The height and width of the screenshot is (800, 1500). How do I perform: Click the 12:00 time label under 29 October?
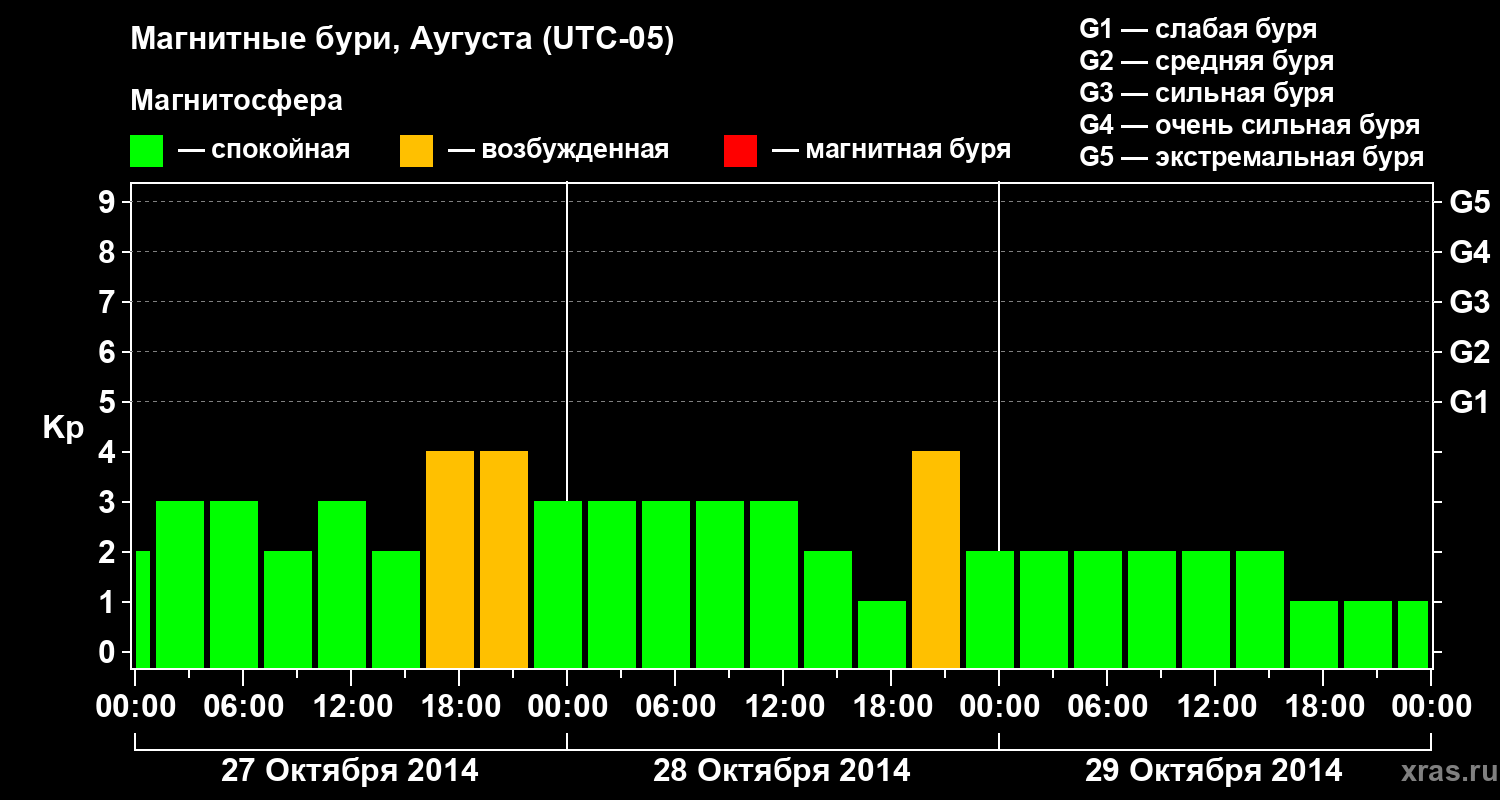tap(1215, 706)
